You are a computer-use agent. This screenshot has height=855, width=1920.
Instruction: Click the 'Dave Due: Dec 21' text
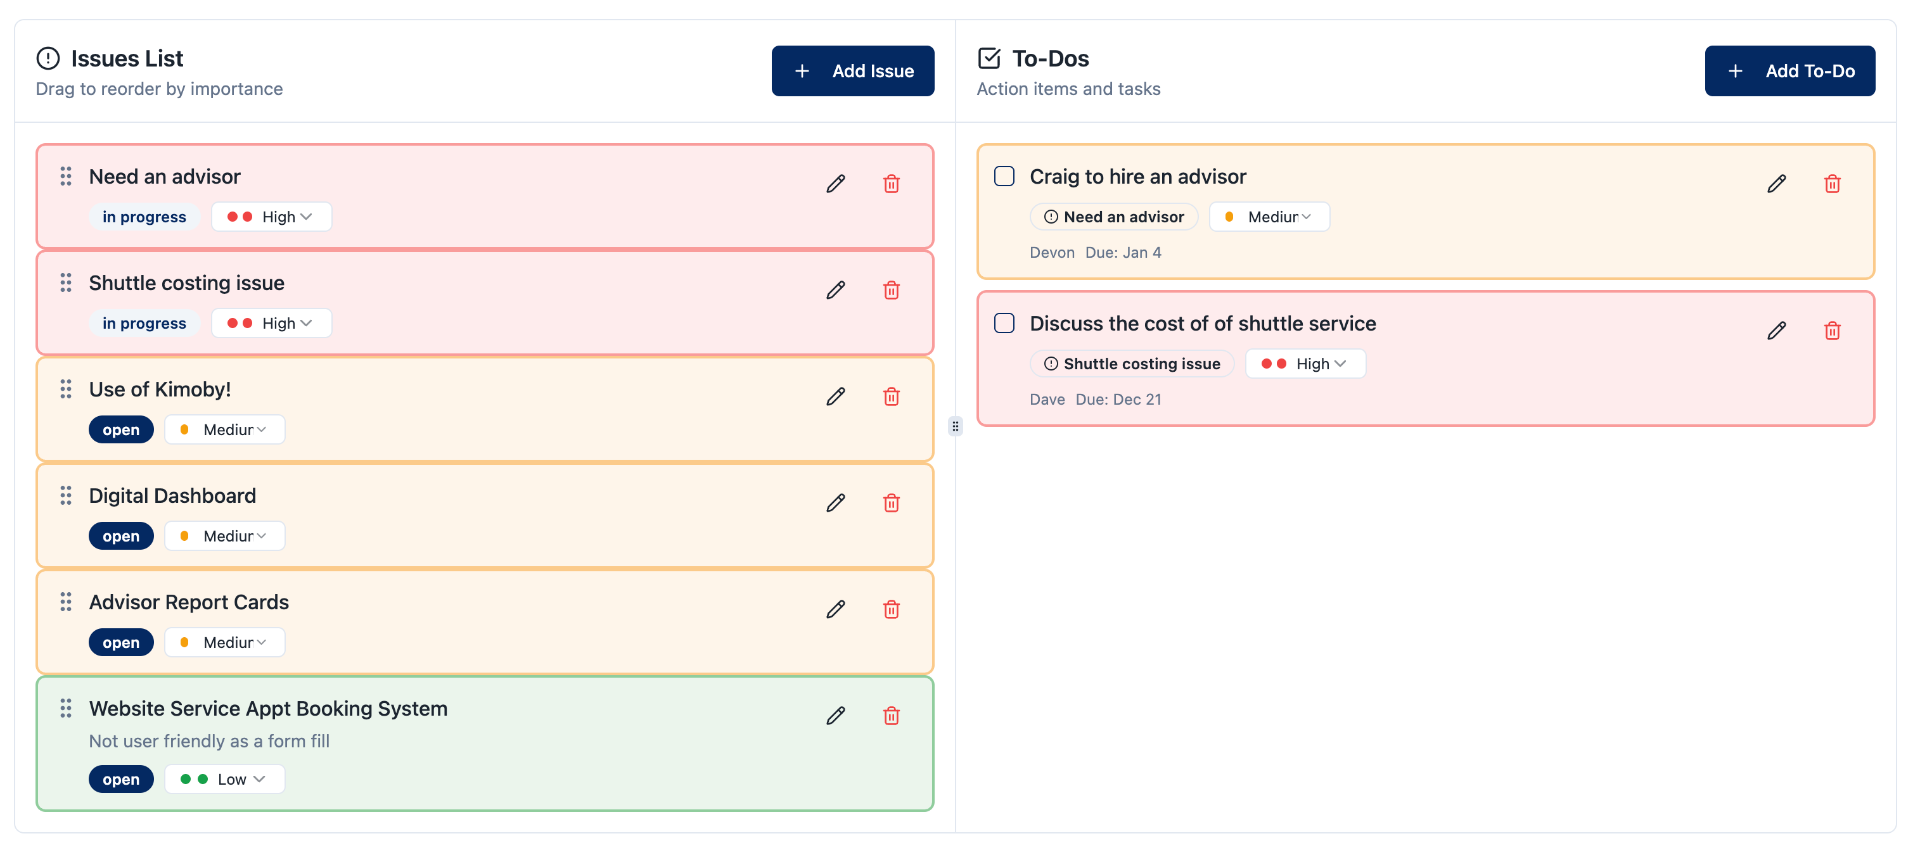pos(1096,400)
